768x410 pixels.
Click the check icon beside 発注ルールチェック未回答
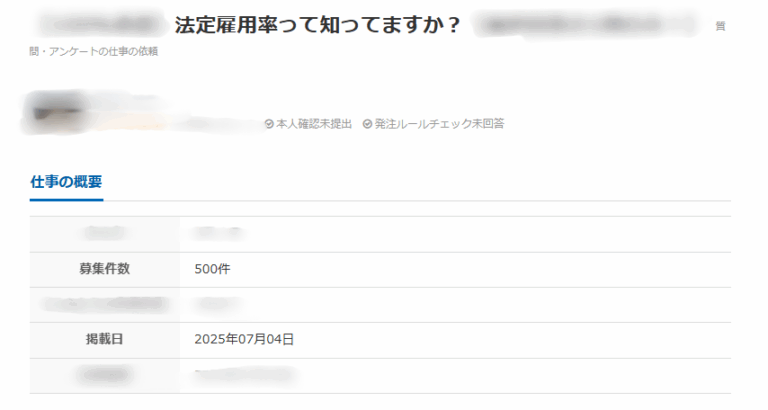367,124
